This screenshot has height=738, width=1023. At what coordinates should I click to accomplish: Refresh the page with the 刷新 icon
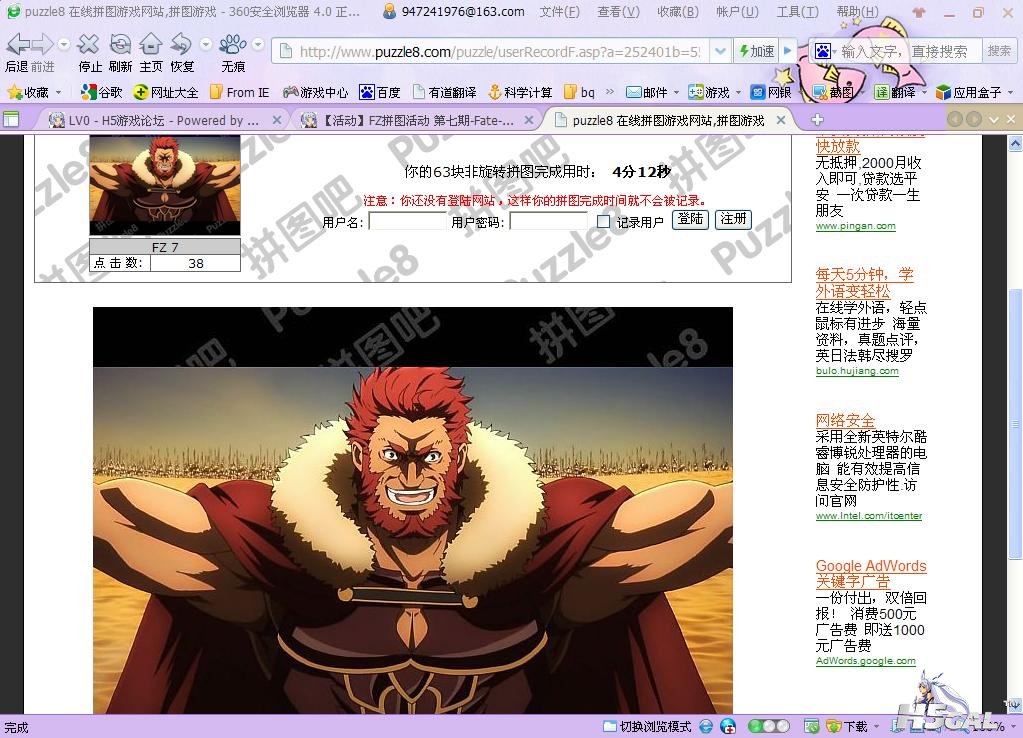(119, 44)
